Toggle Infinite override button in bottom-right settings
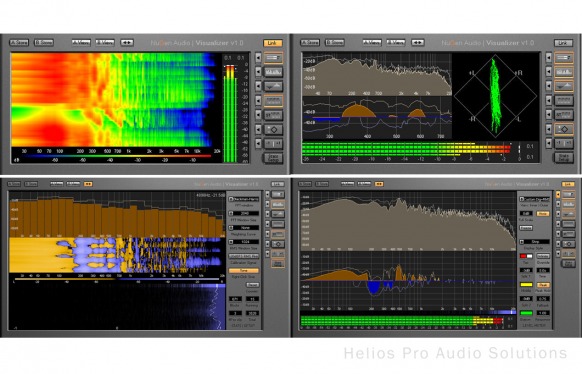The width and height of the screenshot is (582, 374). coord(543,256)
